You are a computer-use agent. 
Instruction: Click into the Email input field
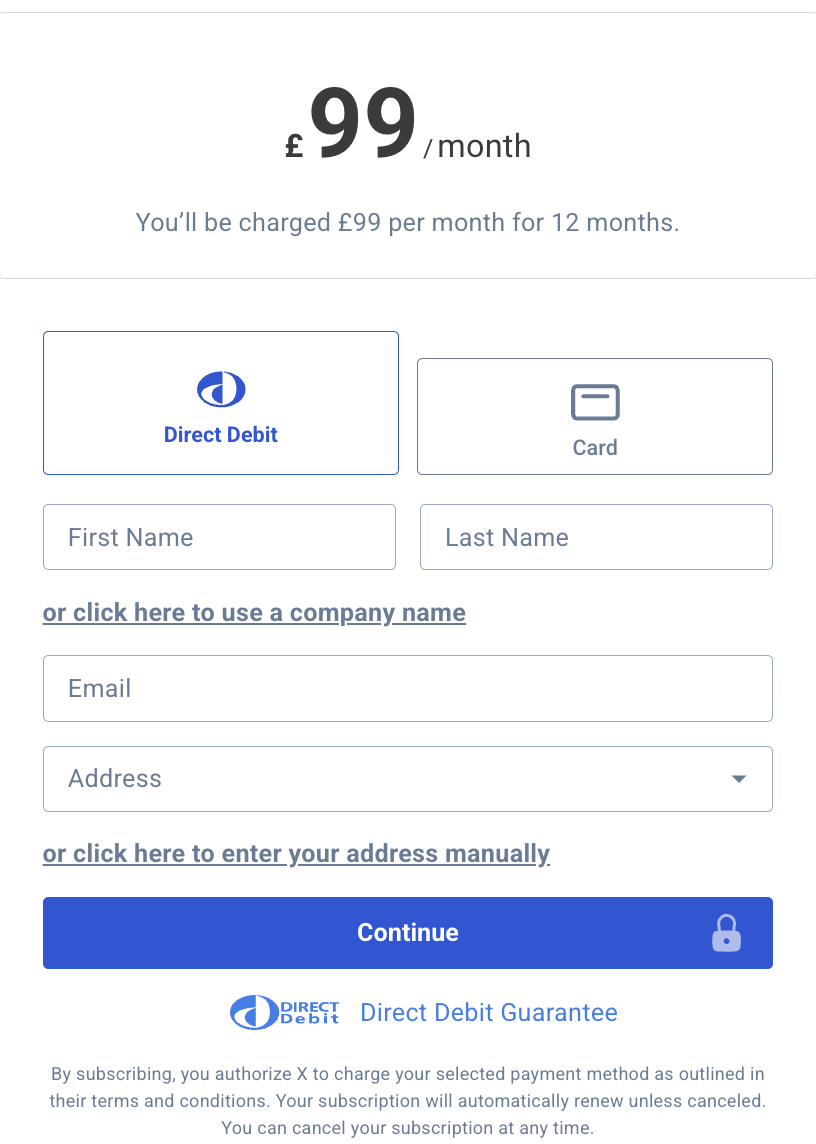[x=408, y=688]
